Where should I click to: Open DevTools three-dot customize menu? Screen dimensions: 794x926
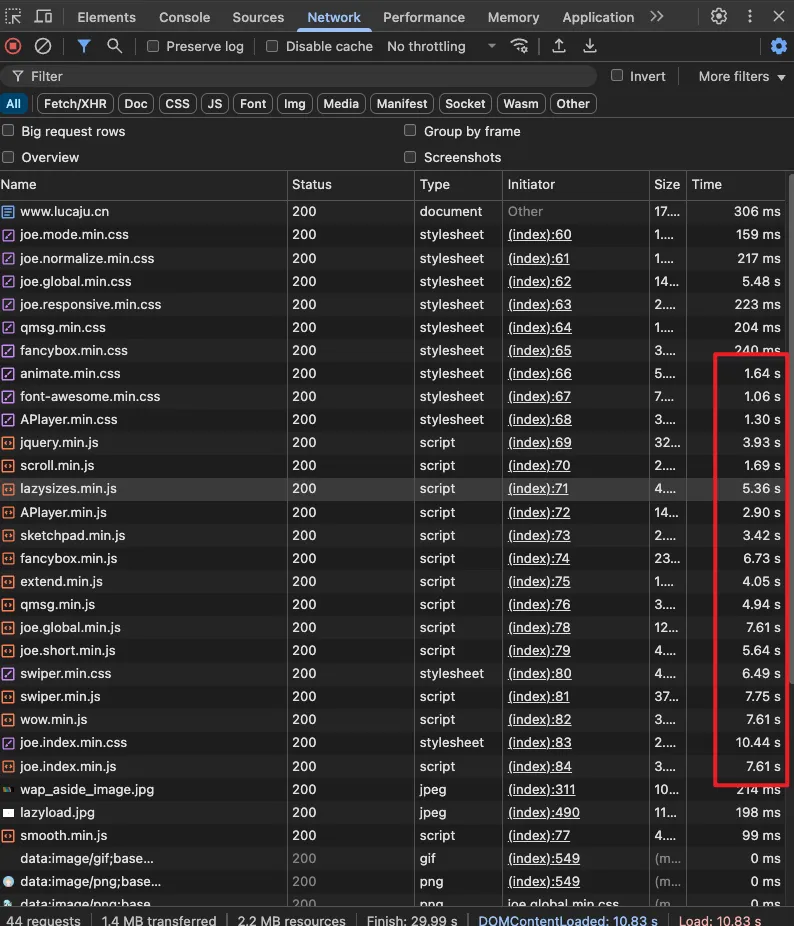click(750, 16)
